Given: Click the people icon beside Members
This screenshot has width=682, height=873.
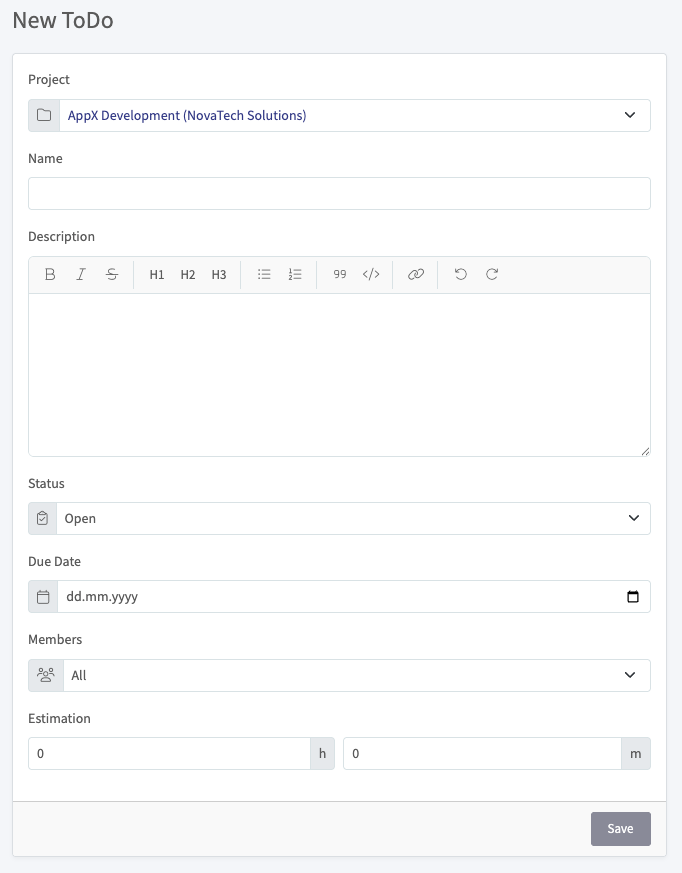Looking at the screenshot, I should 46,675.
